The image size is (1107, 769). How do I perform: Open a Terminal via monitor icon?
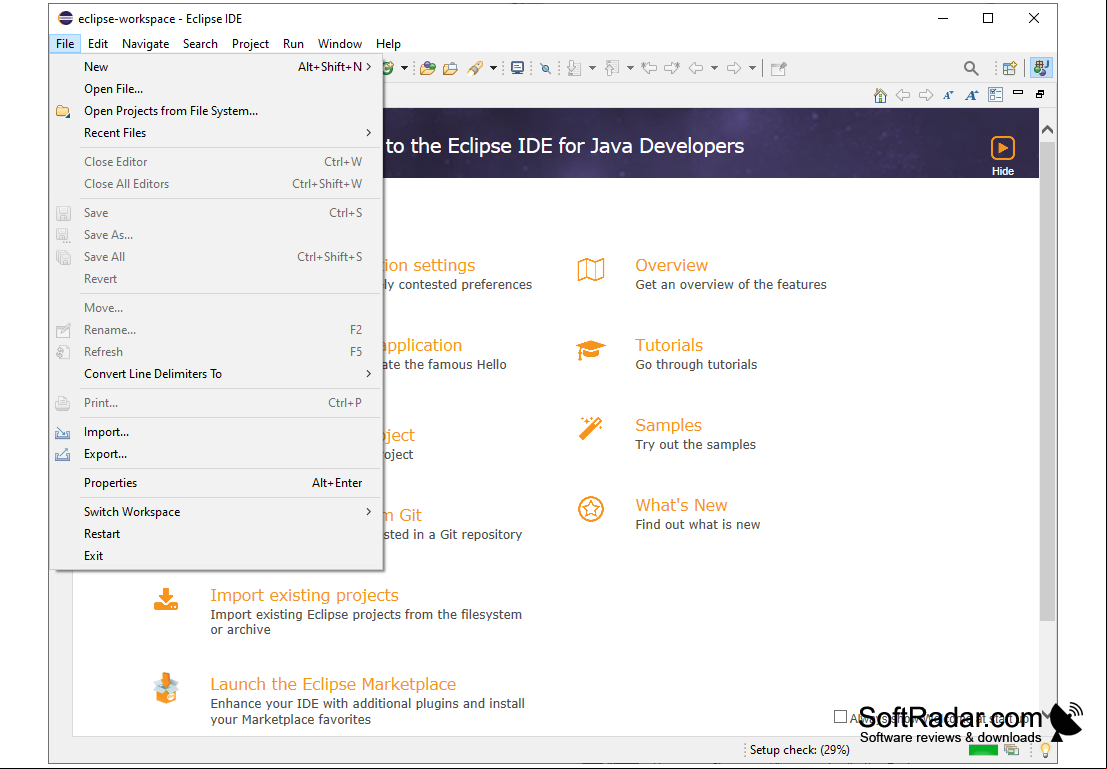click(517, 68)
